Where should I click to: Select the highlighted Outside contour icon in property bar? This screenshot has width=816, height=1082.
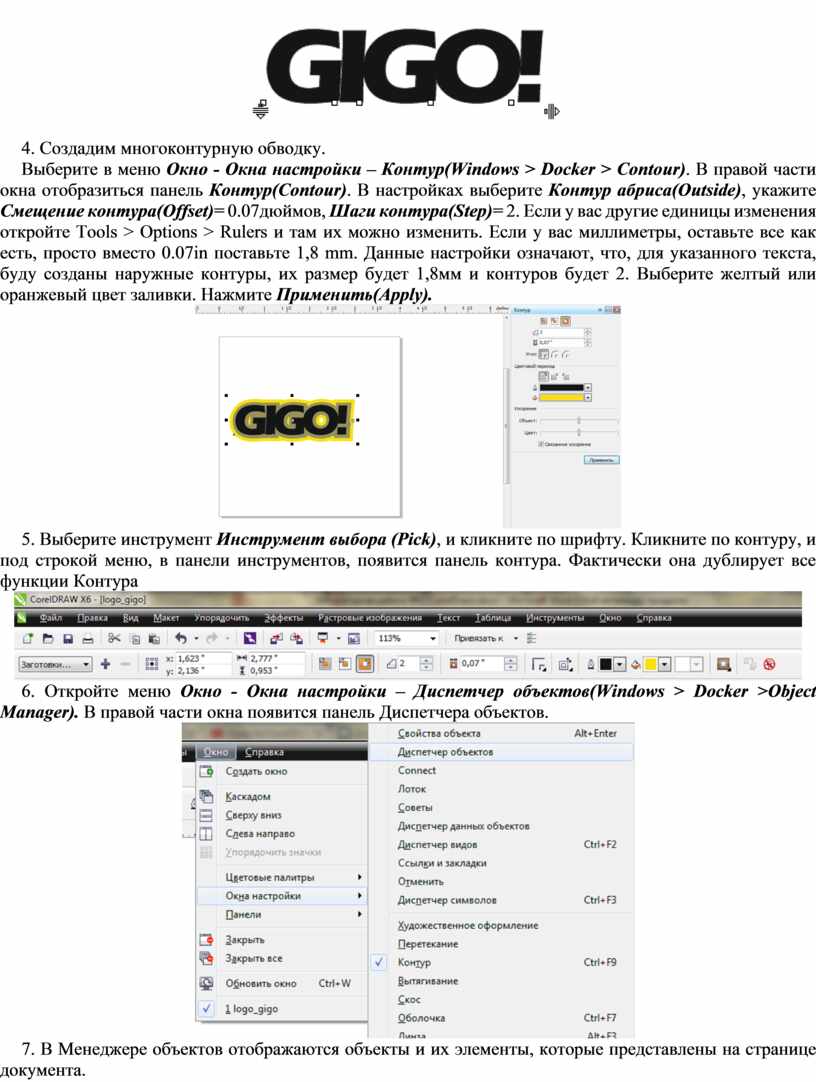tap(365, 664)
